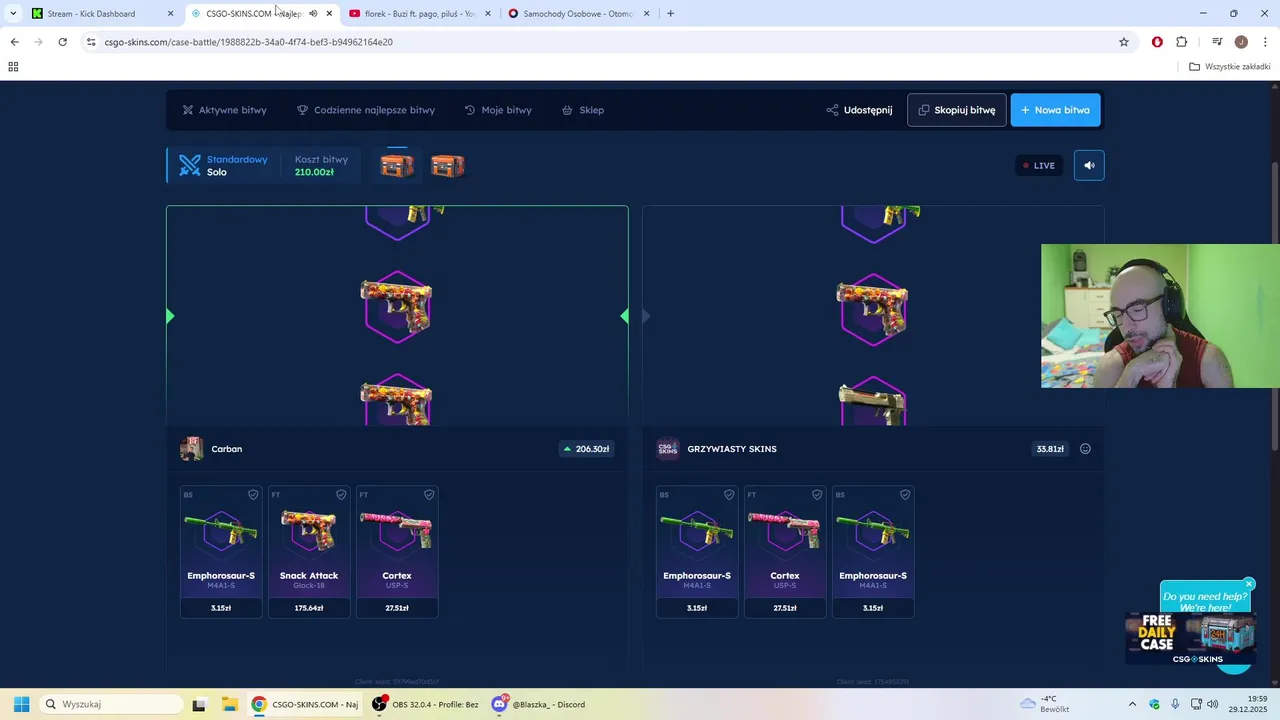Screen dimensions: 1280x720
Task: Show hidden system tray icons
Action: pos(1132,704)
